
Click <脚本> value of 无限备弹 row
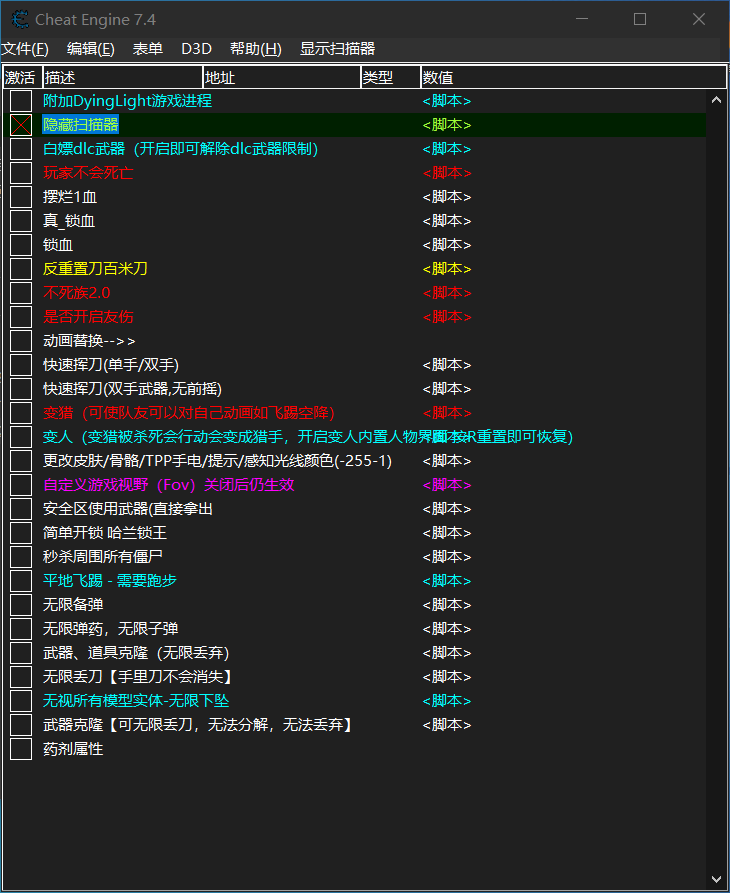click(x=447, y=604)
